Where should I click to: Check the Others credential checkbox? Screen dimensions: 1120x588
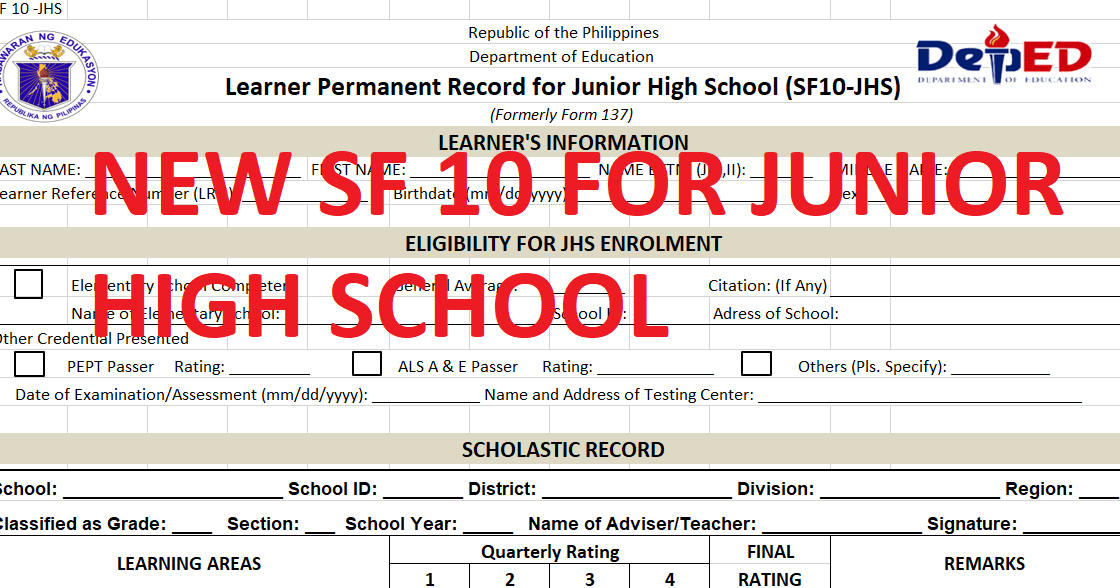point(756,362)
